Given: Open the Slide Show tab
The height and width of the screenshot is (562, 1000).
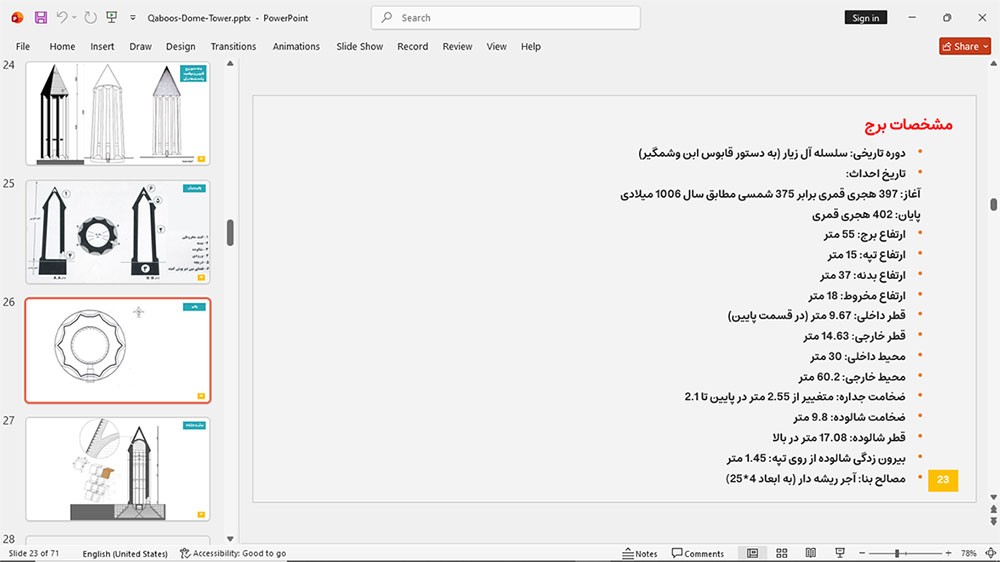Looking at the screenshot, I should coord(360,46).
